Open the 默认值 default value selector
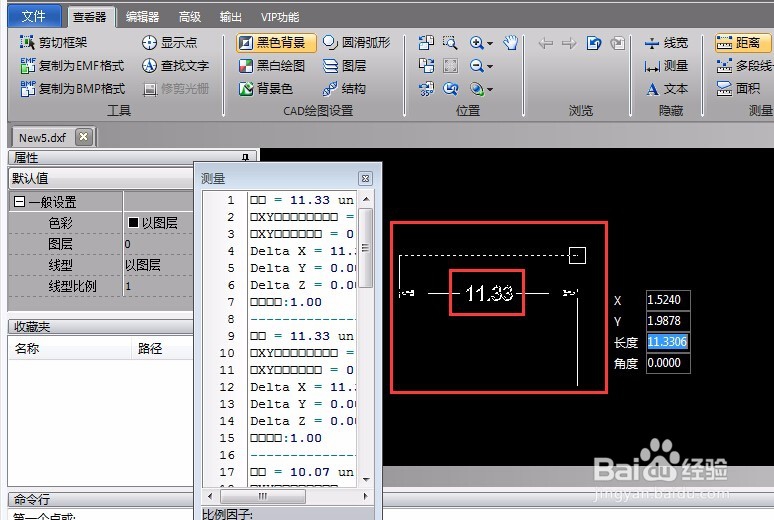This screenshot has height=520, width=774. [101, 178]
